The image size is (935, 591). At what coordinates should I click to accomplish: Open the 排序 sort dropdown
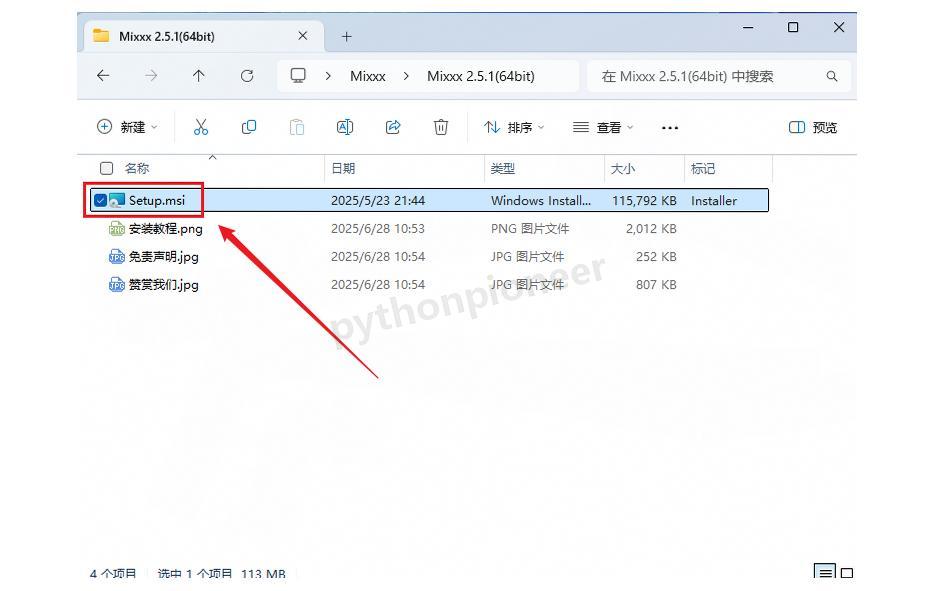coord(514,127)
